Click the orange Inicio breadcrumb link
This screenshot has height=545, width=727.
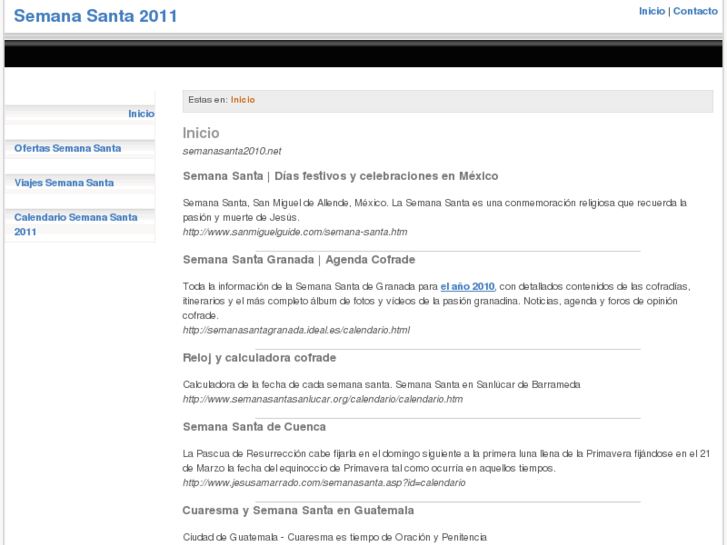[x=243, y=100]
